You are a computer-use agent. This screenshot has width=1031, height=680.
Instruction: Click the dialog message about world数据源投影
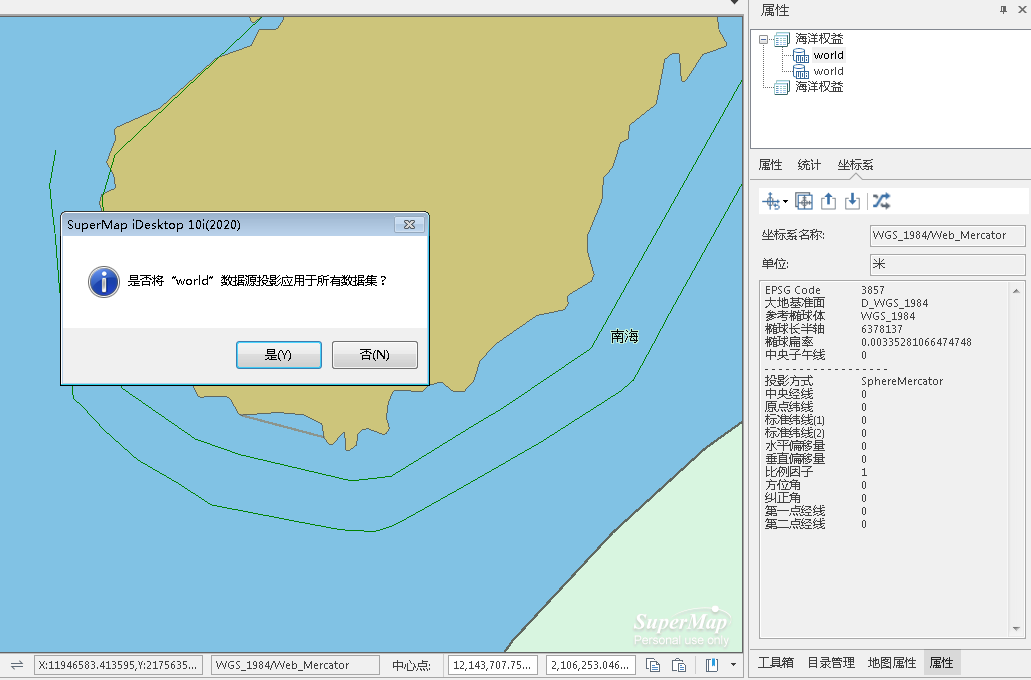point(257,281)
